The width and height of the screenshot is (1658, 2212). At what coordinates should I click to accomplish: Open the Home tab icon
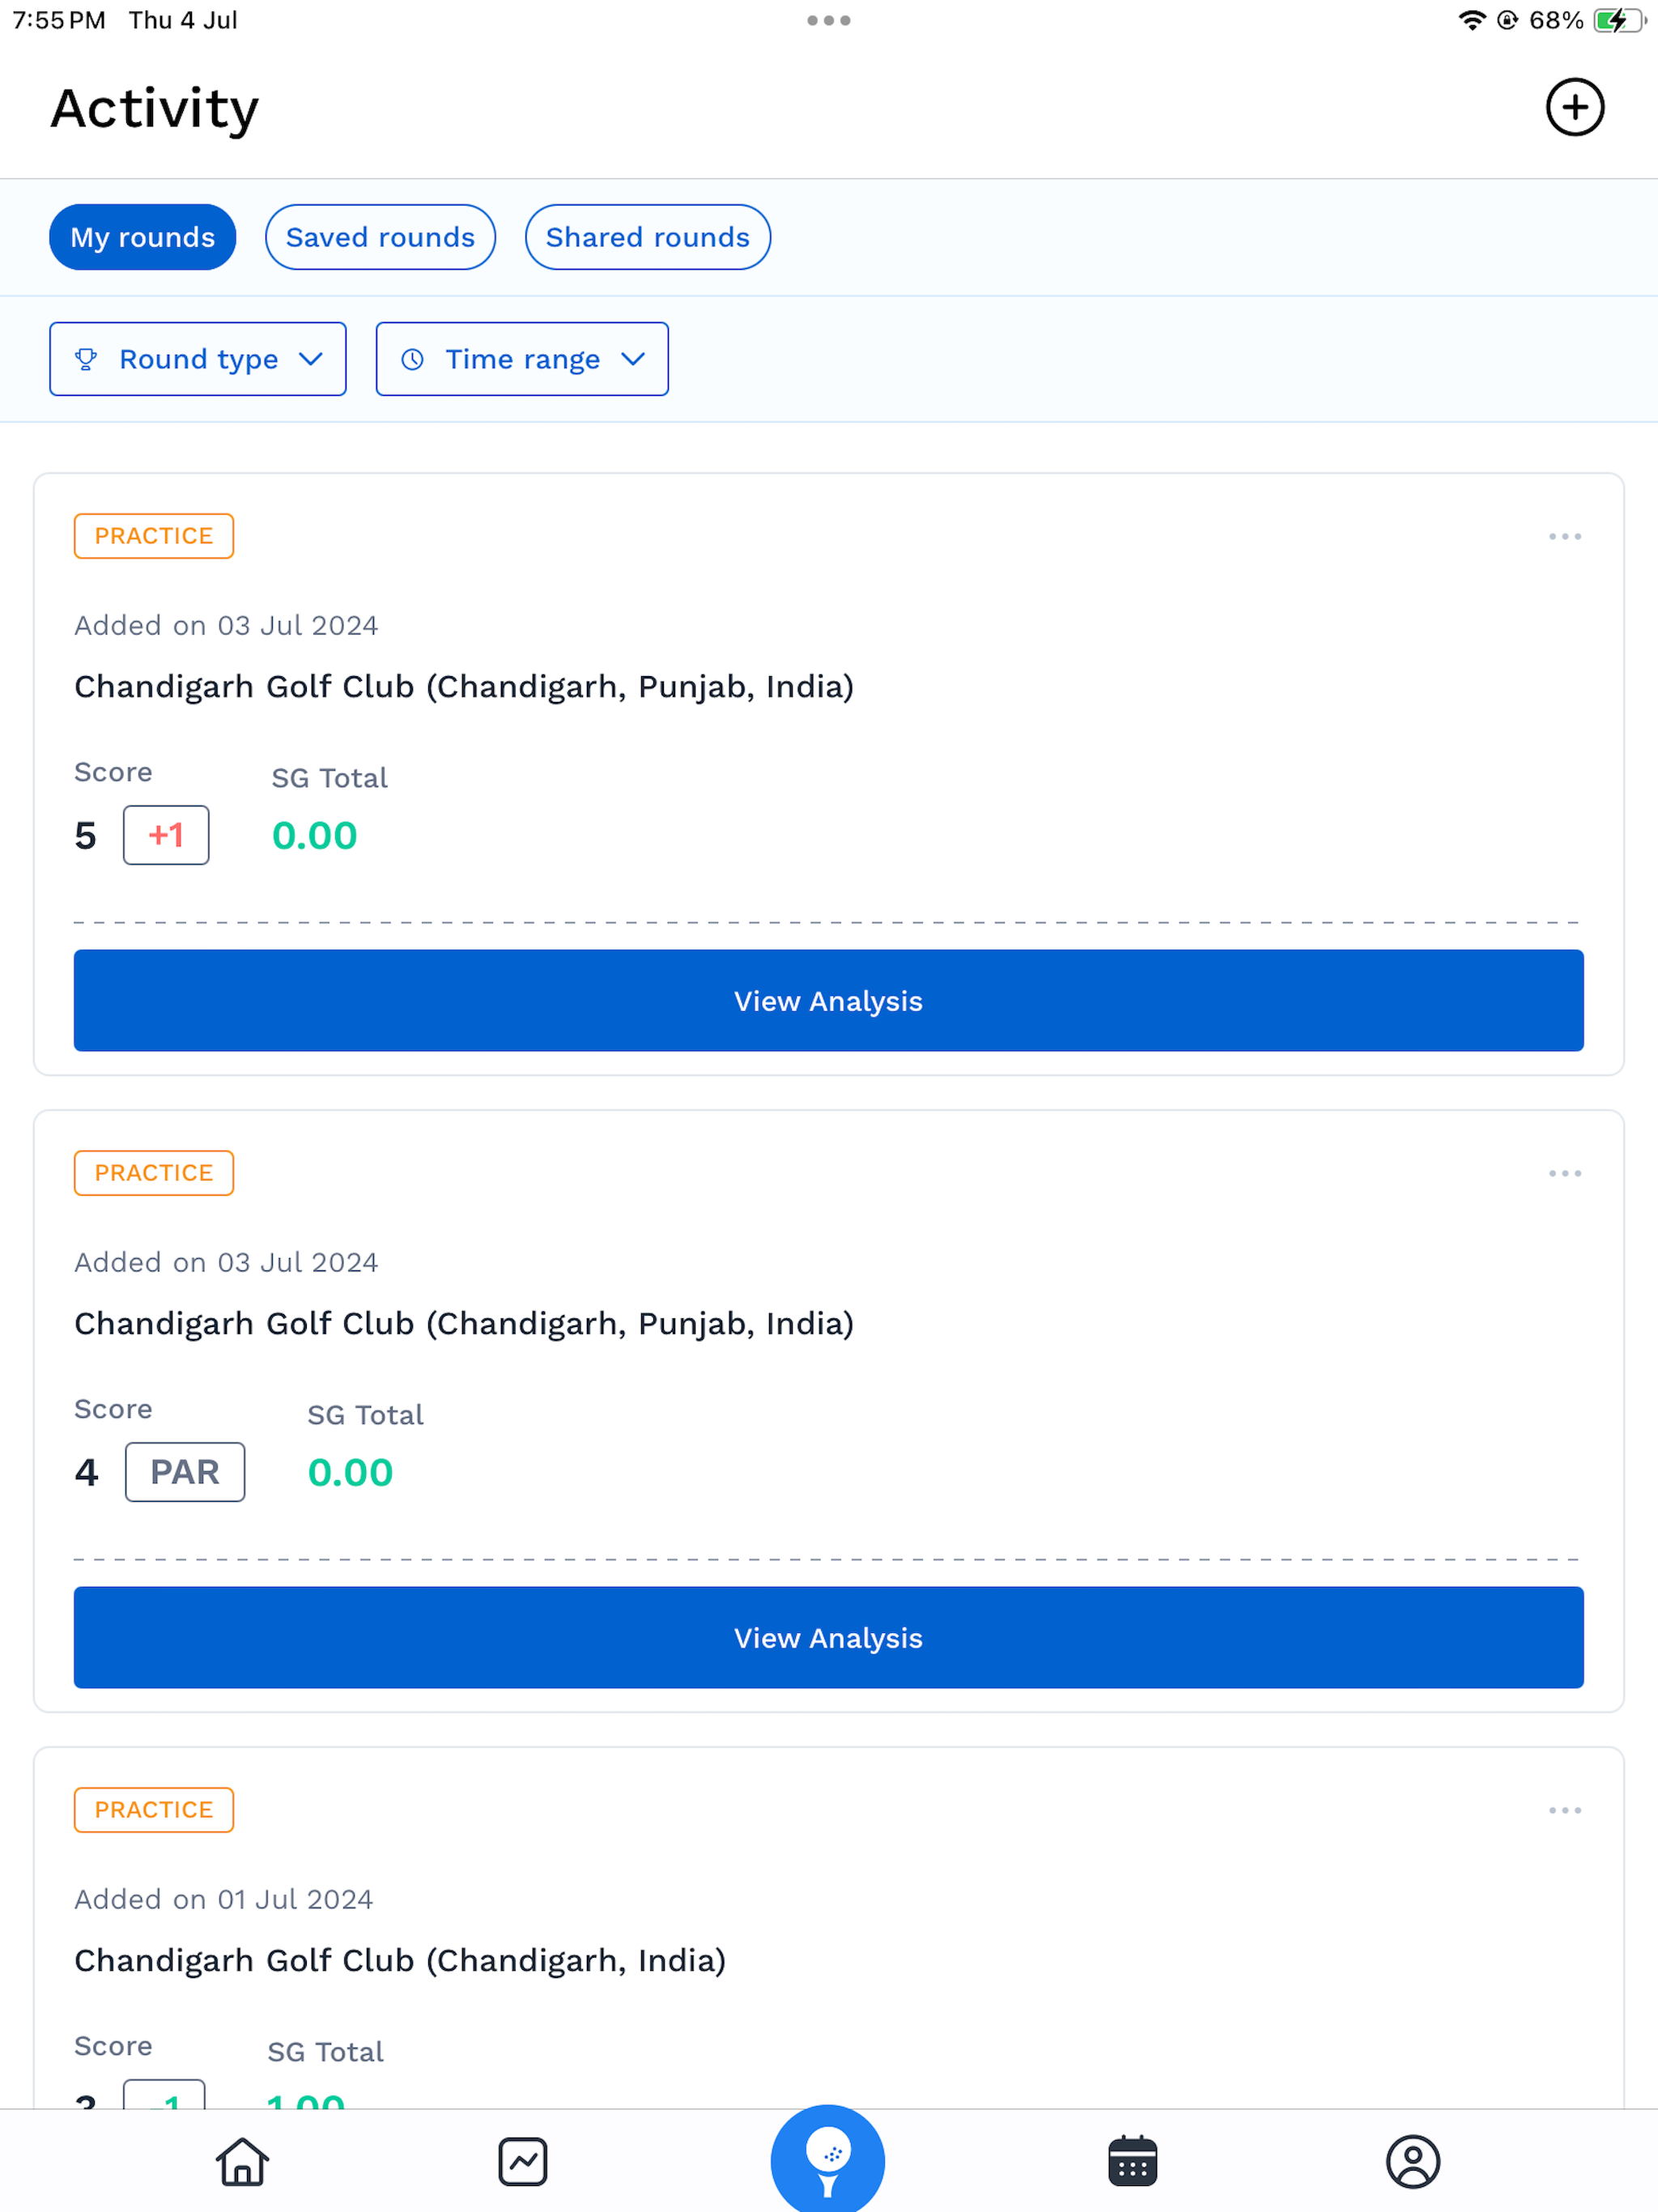click(x=243, y=2162)
